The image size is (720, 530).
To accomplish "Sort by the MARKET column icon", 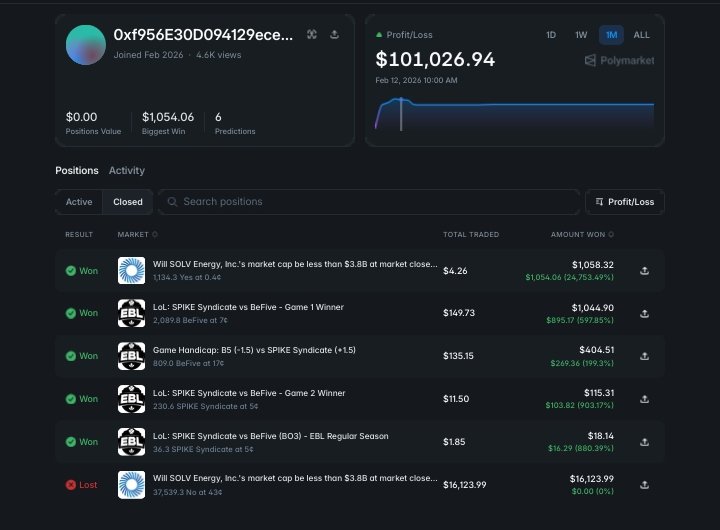I will (x=155, y=234).
